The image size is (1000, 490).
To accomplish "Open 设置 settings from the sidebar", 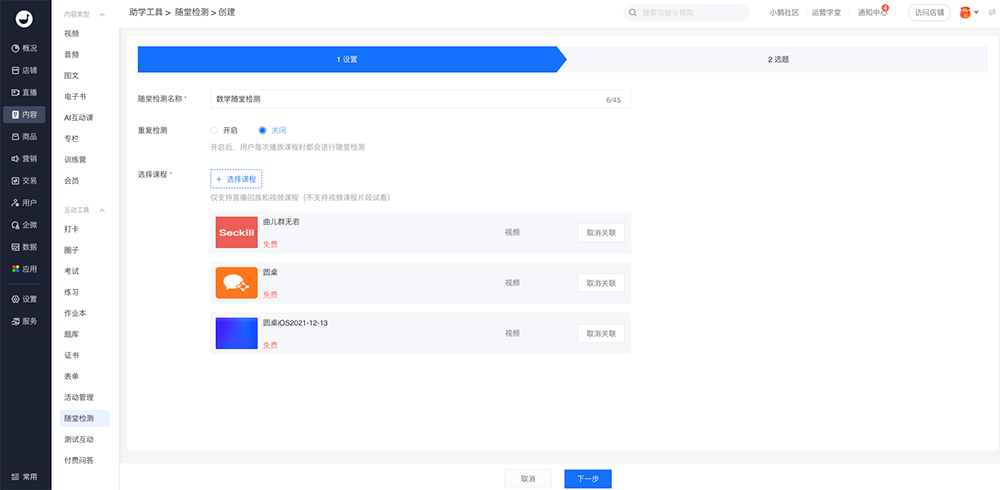I will coord(15,299).
